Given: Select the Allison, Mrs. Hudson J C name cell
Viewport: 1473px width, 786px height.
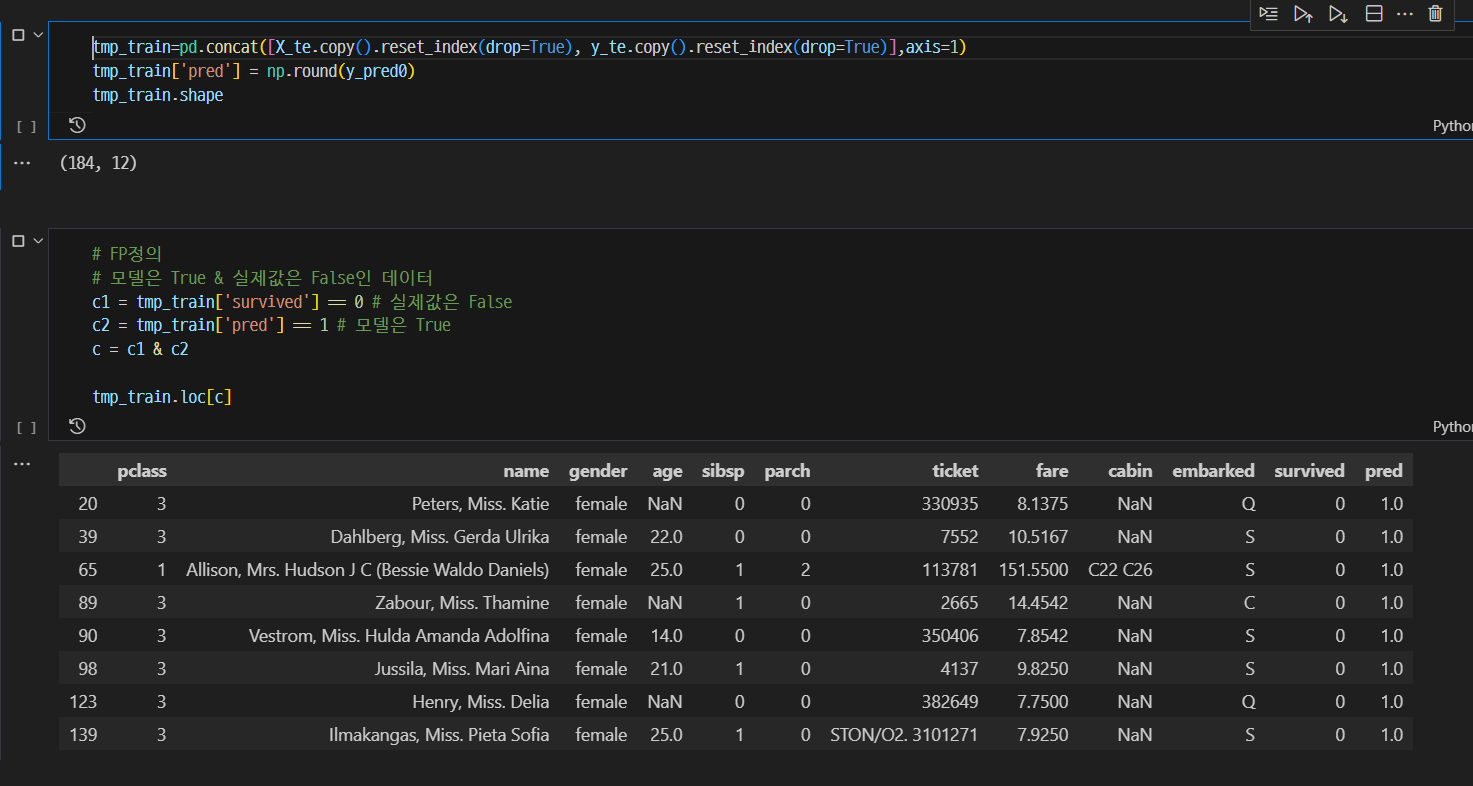Looking at the screenshot, I should 368,570.
